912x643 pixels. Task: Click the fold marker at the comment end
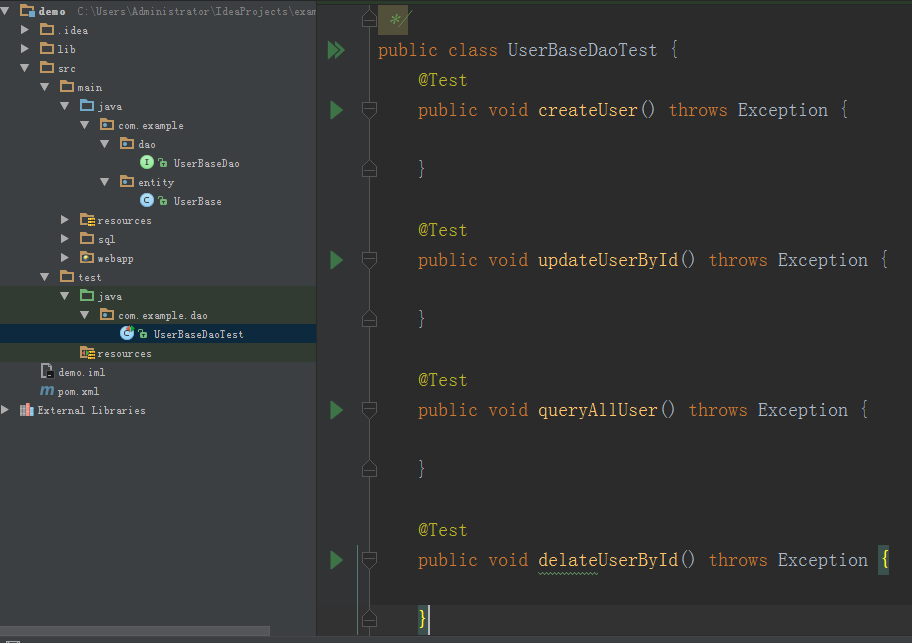[x=369, y=19]
